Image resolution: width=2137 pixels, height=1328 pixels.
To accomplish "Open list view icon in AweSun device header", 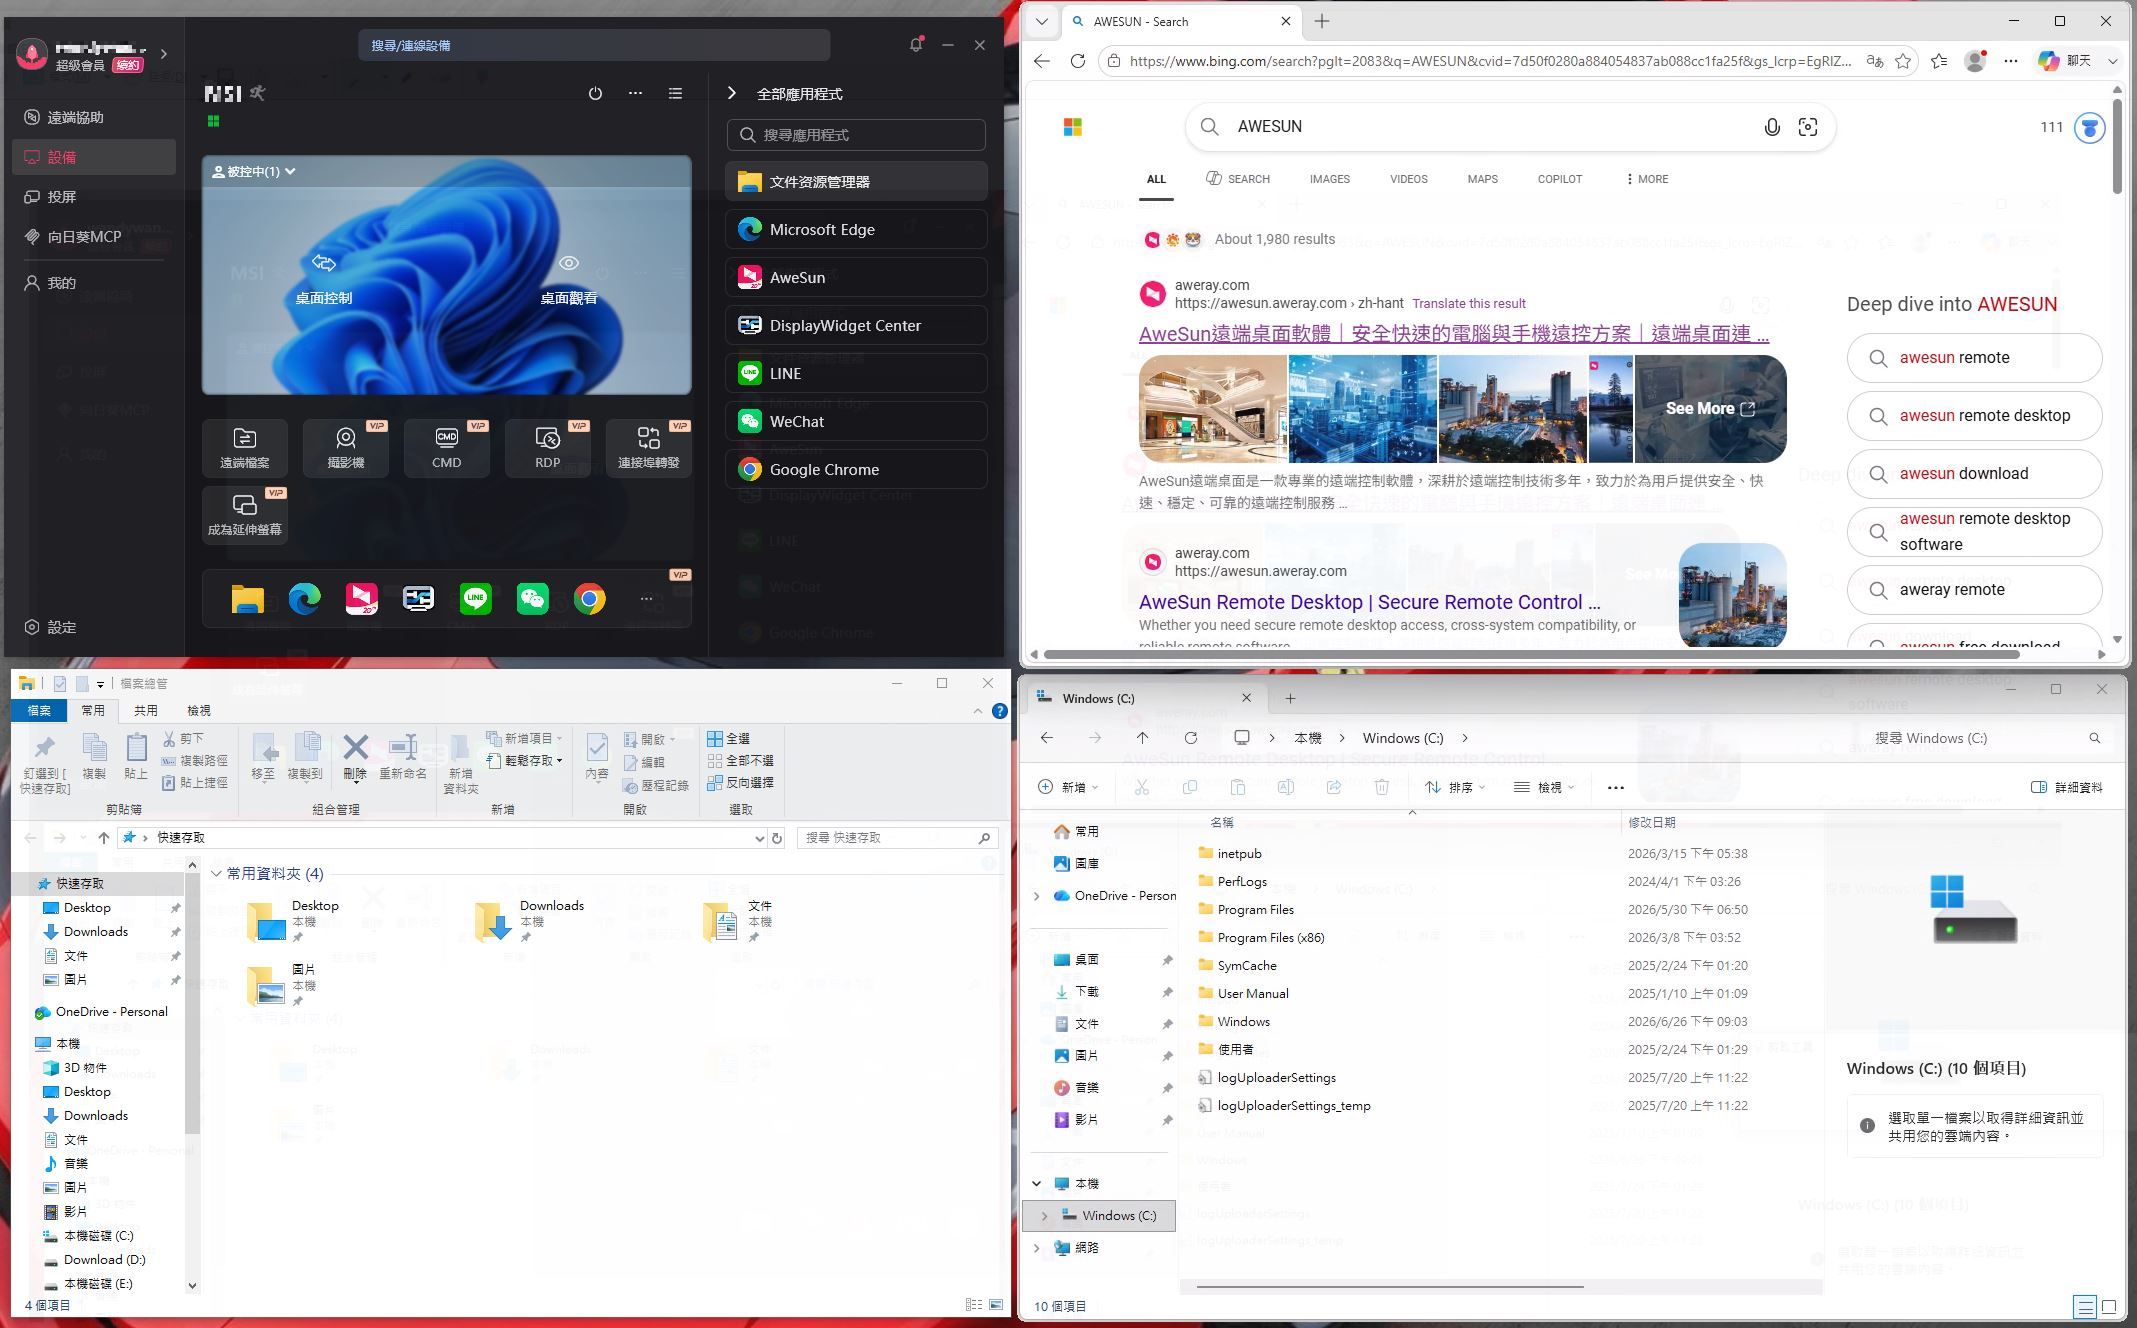I will pos(675,93).
